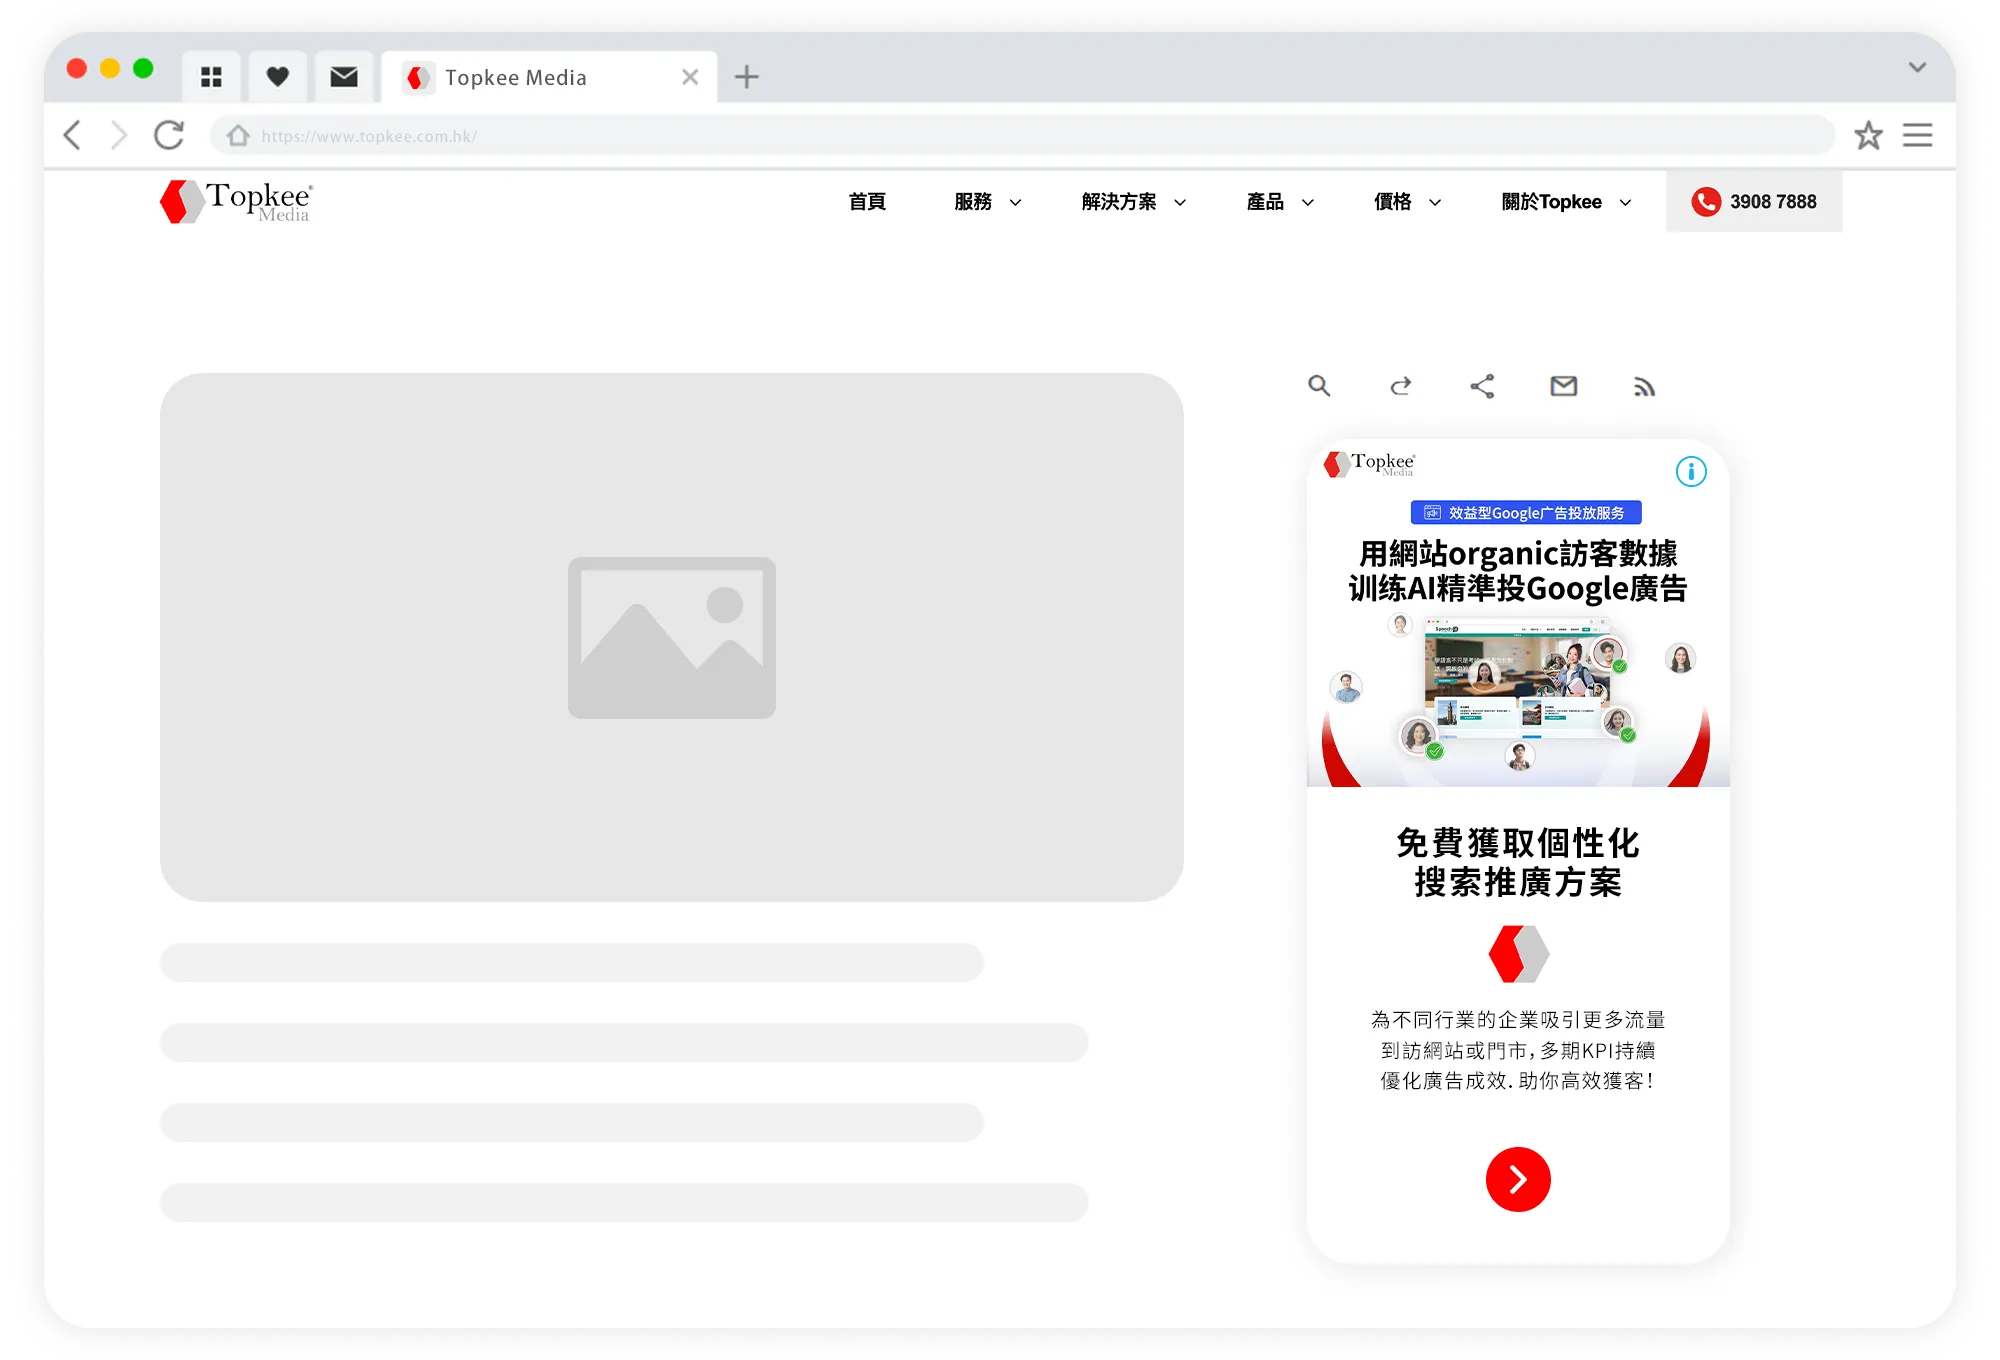Bookmark page with the star icon
Image resolution: width=2000 pixels, height=1360 pixels.
[x=1868, y=135]
